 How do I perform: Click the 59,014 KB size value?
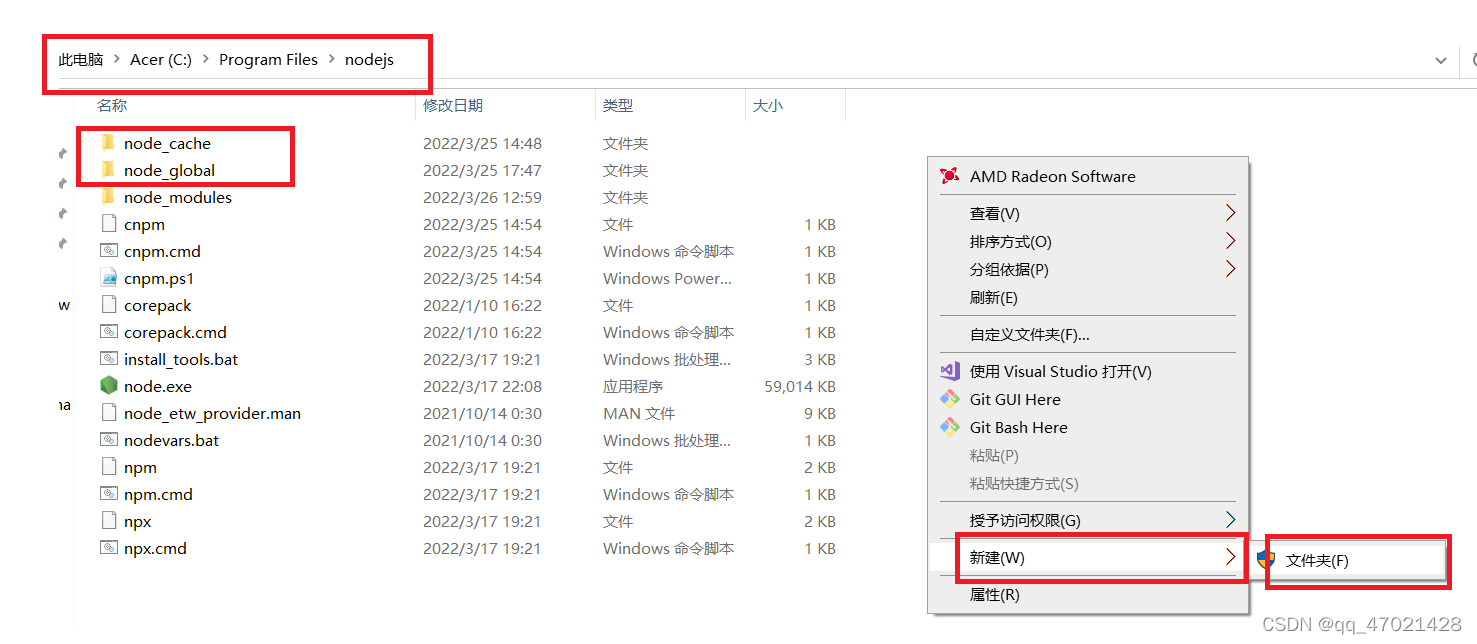tap(800, 386)
